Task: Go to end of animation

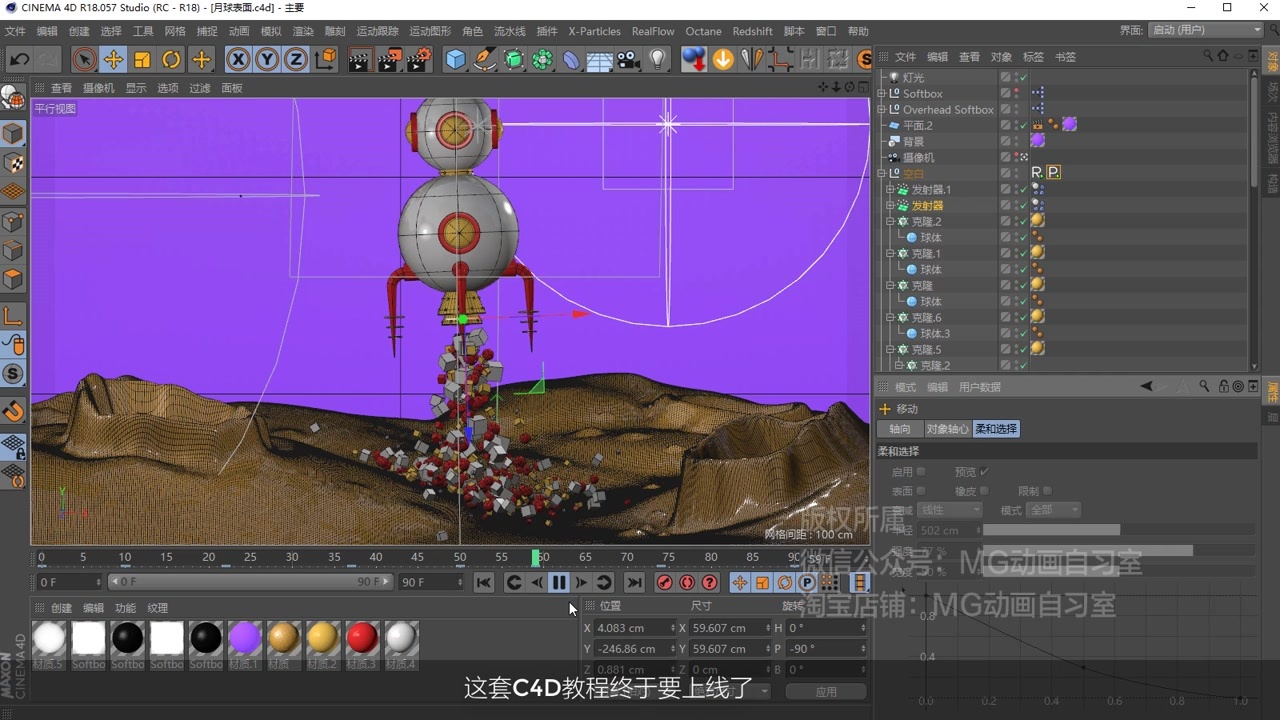Action: (x=634, y=583)
